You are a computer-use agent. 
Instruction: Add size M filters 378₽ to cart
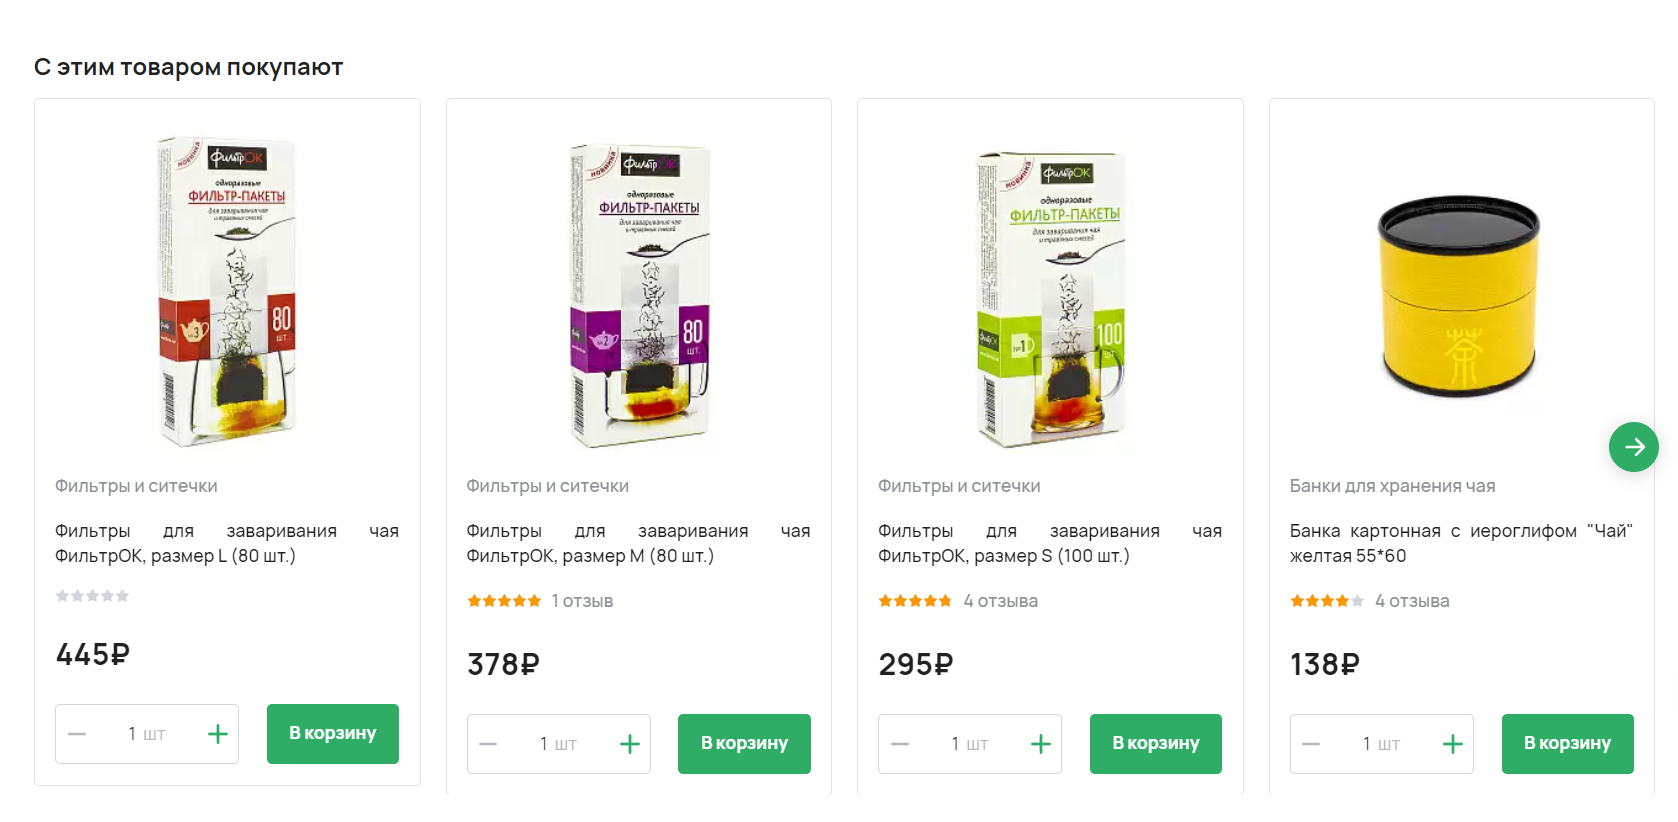coord(744,744)
